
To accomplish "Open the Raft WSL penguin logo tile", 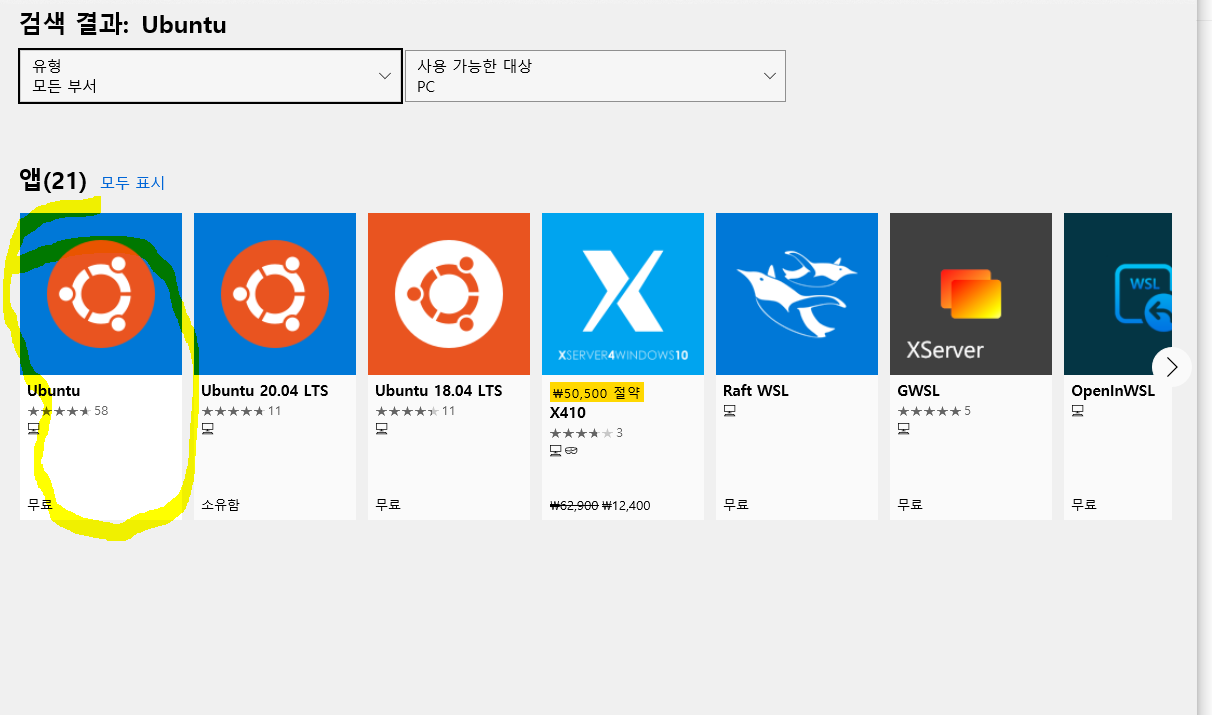I will (x=797, y=294).
